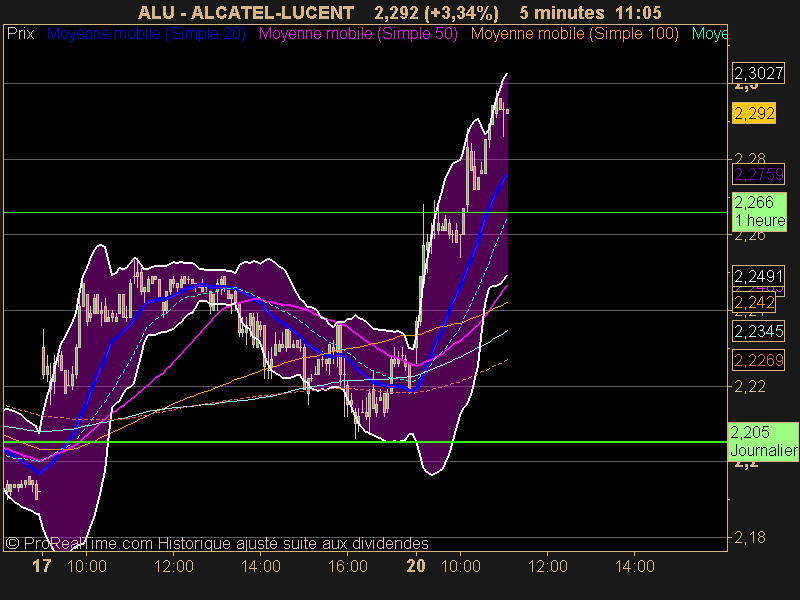Click the green 2,205 Journalier level tag
Viewport: 800px width, 600px height.
click(764, 442)
